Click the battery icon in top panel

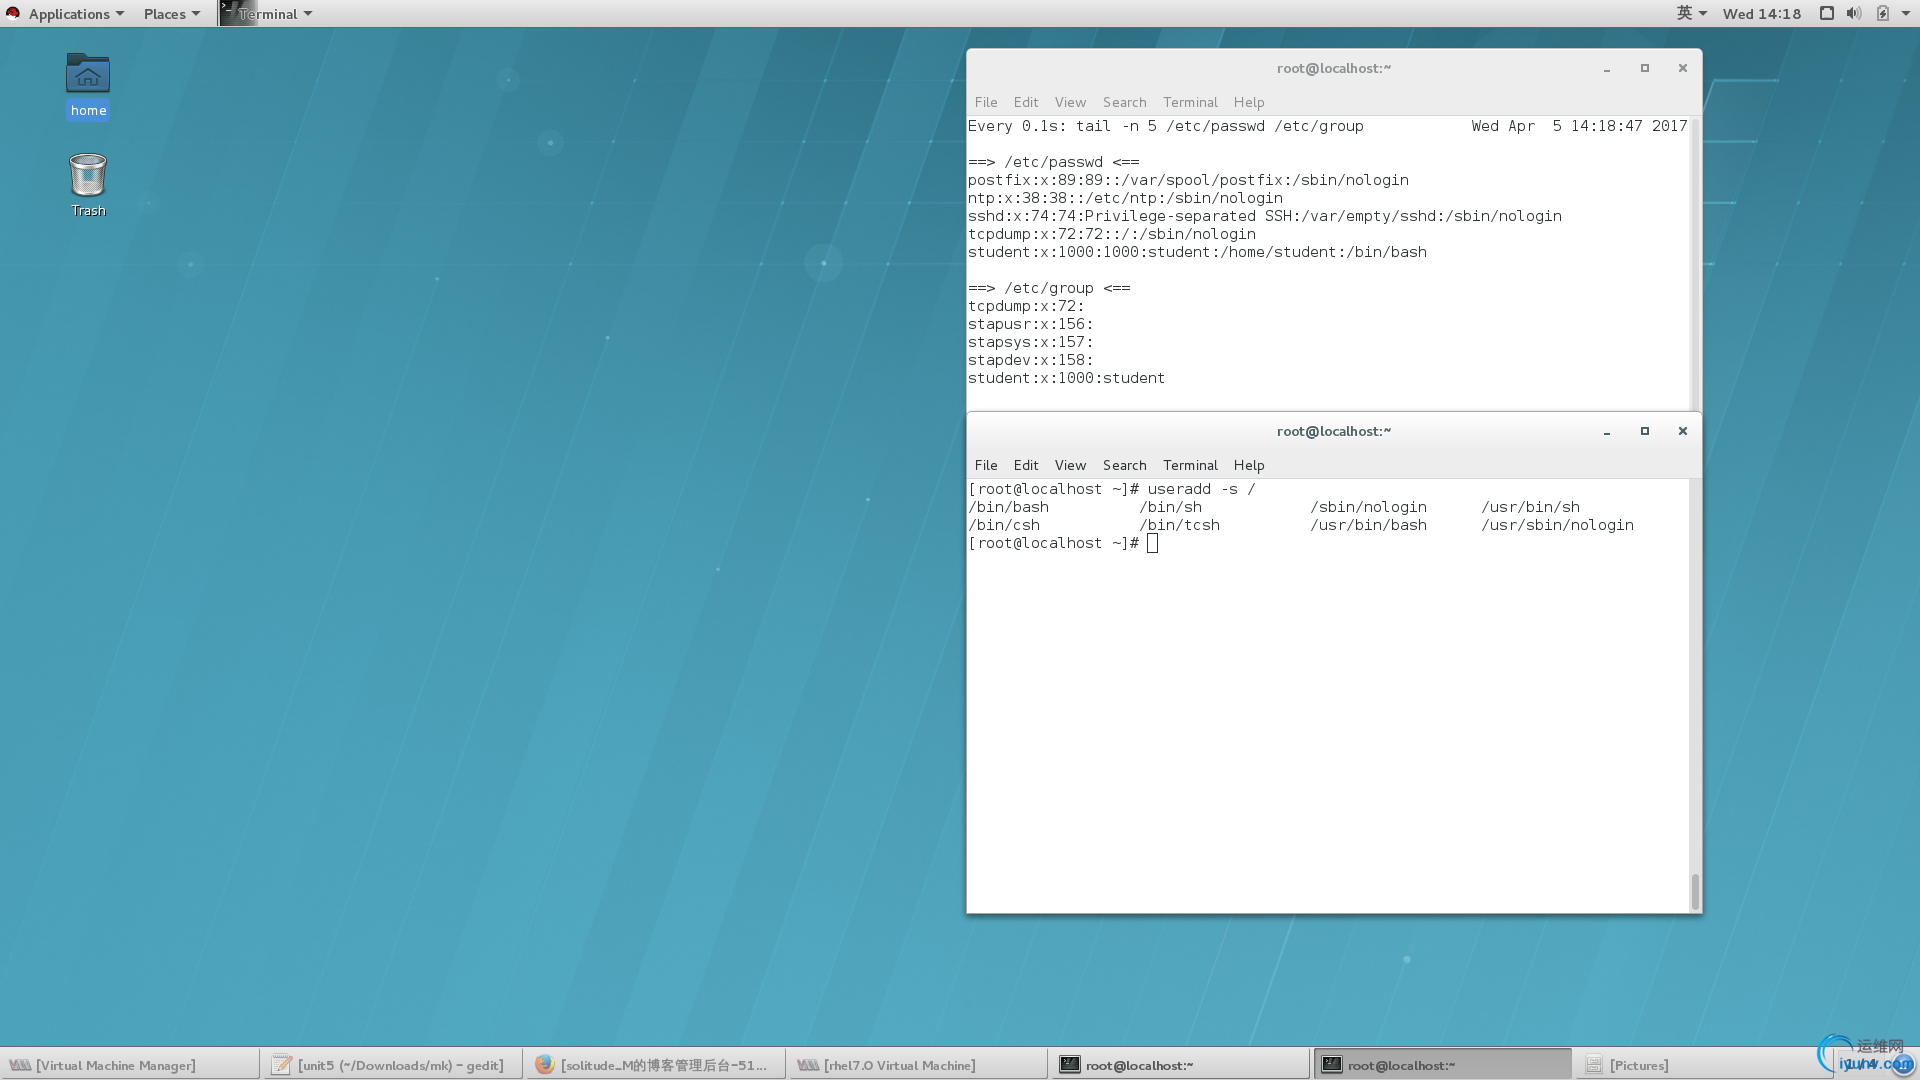pos(1882,13)
